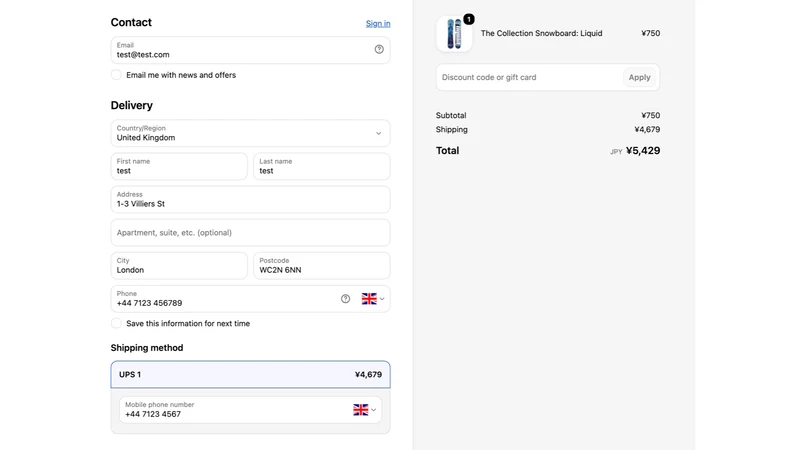Viewport: 800px width, 450px height.
Task: Click the Apartment, suite, etc. field
Action: [251, 233]
